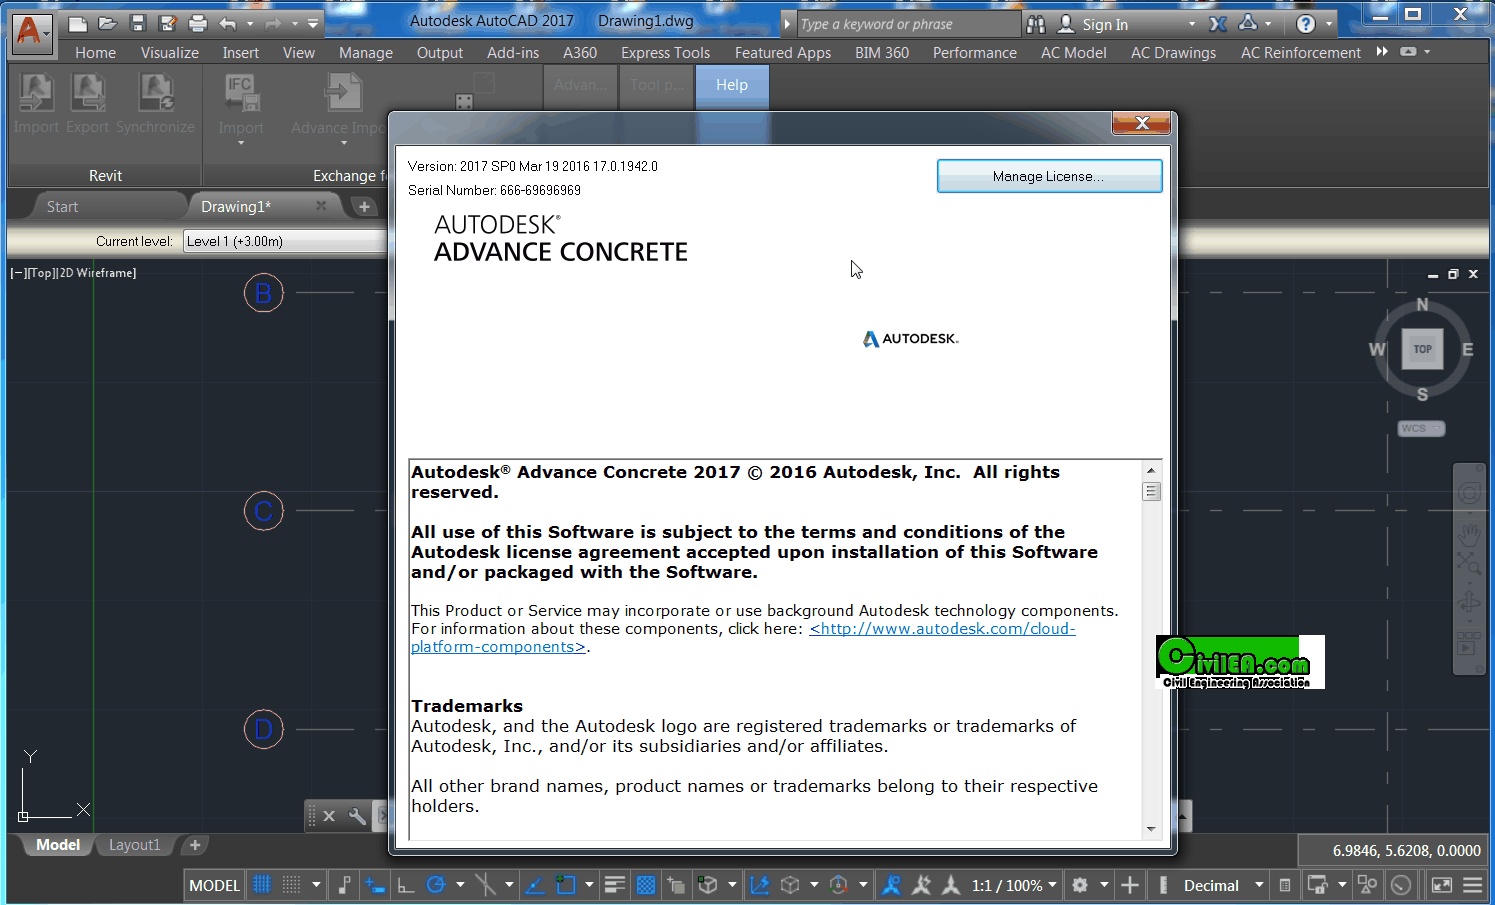Viewport: 1495px width, 905px height.
Task: Click the MODEL space button in status bar
Action: pyautogui.click(x=214, y=885)
